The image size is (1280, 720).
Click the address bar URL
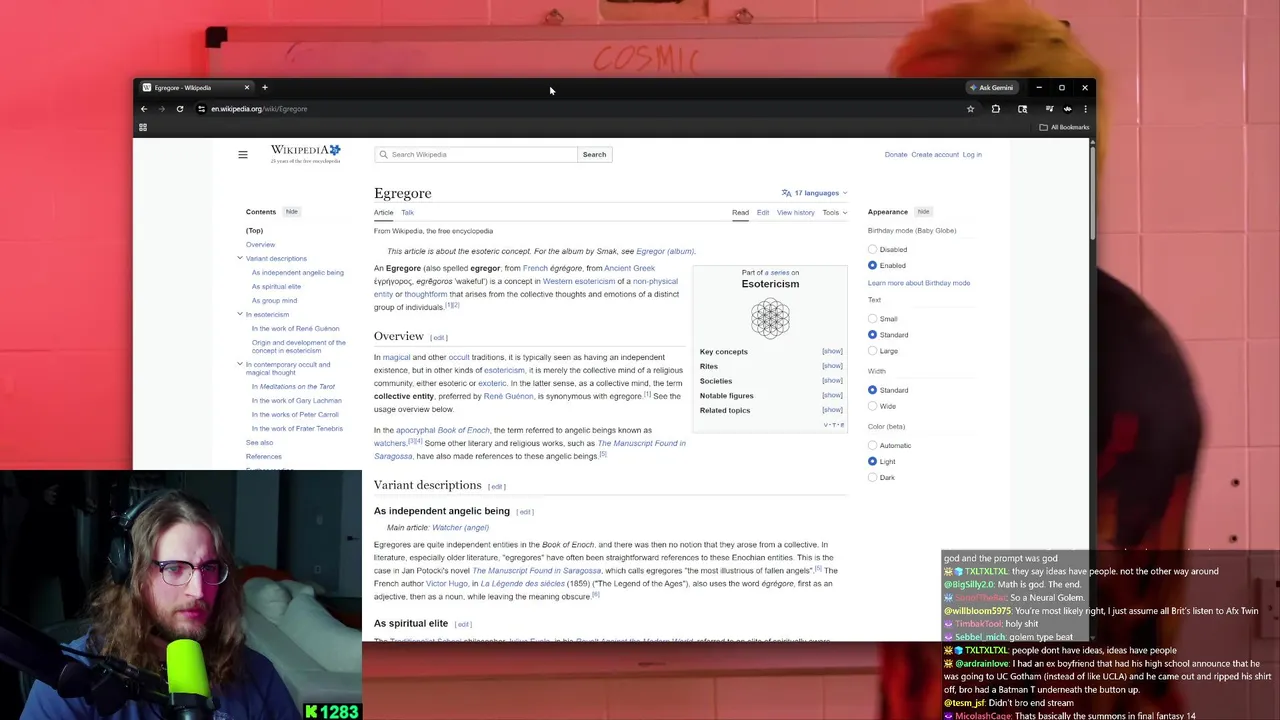259,109
